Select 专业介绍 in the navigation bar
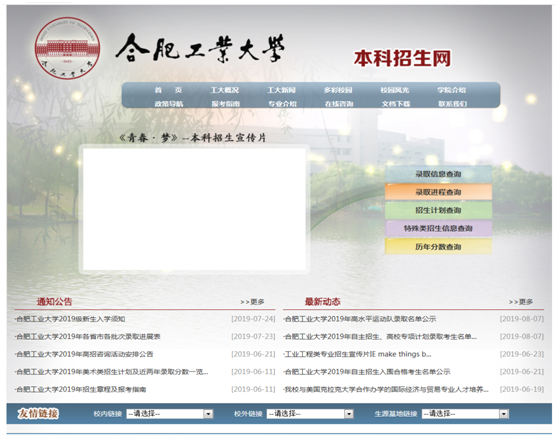 point(283,104)
